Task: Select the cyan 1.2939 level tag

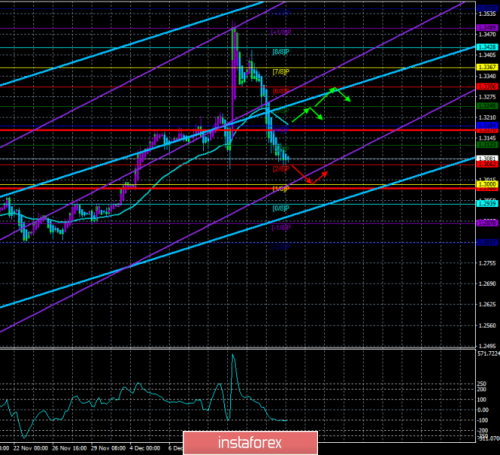Action: [x=487, y=204]
